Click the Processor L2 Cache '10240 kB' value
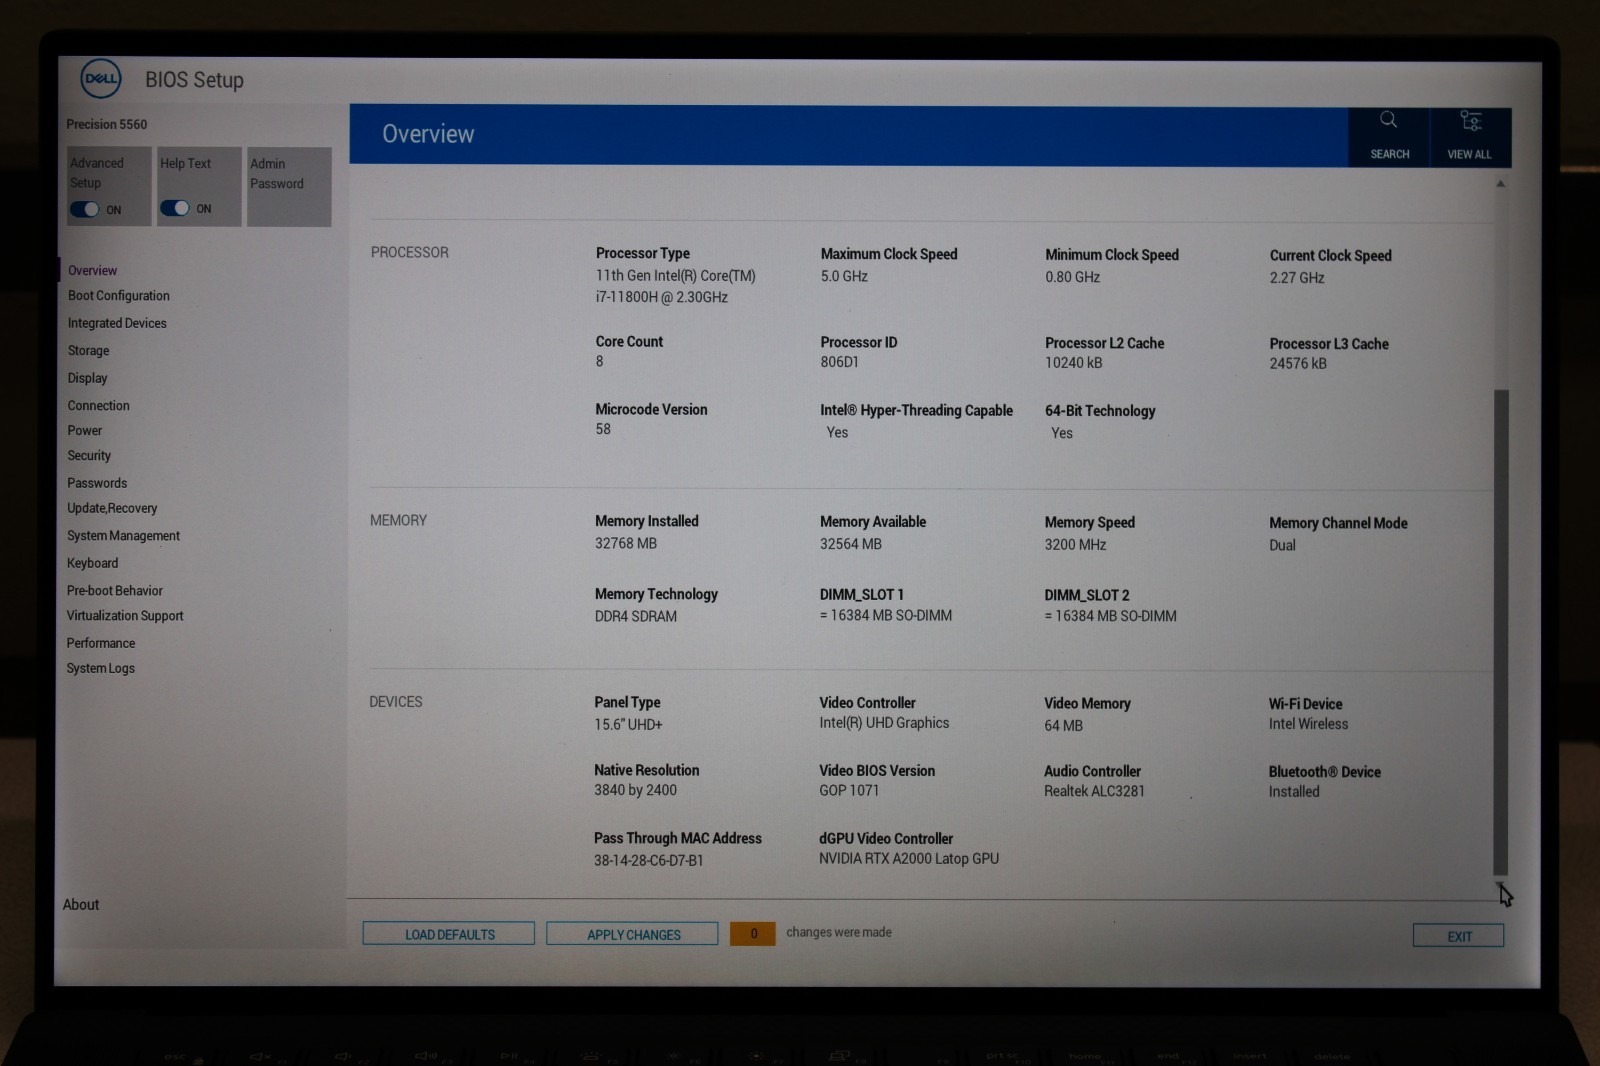The height and width of the screenshot is (1066, 1600). tap(1073, 363)
